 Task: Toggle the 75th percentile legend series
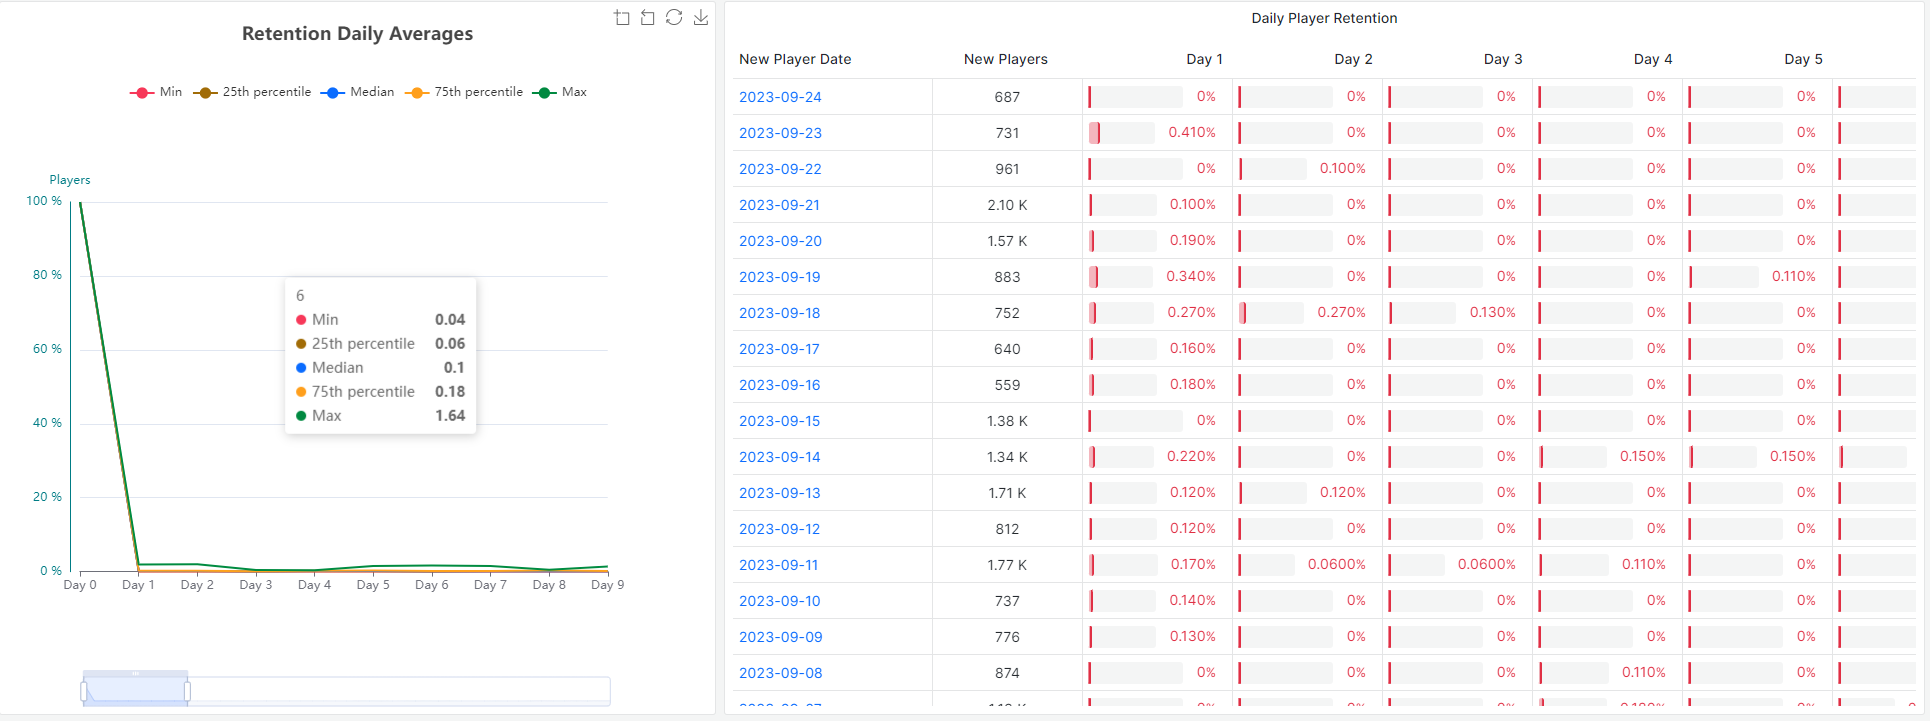pos(464,92)
